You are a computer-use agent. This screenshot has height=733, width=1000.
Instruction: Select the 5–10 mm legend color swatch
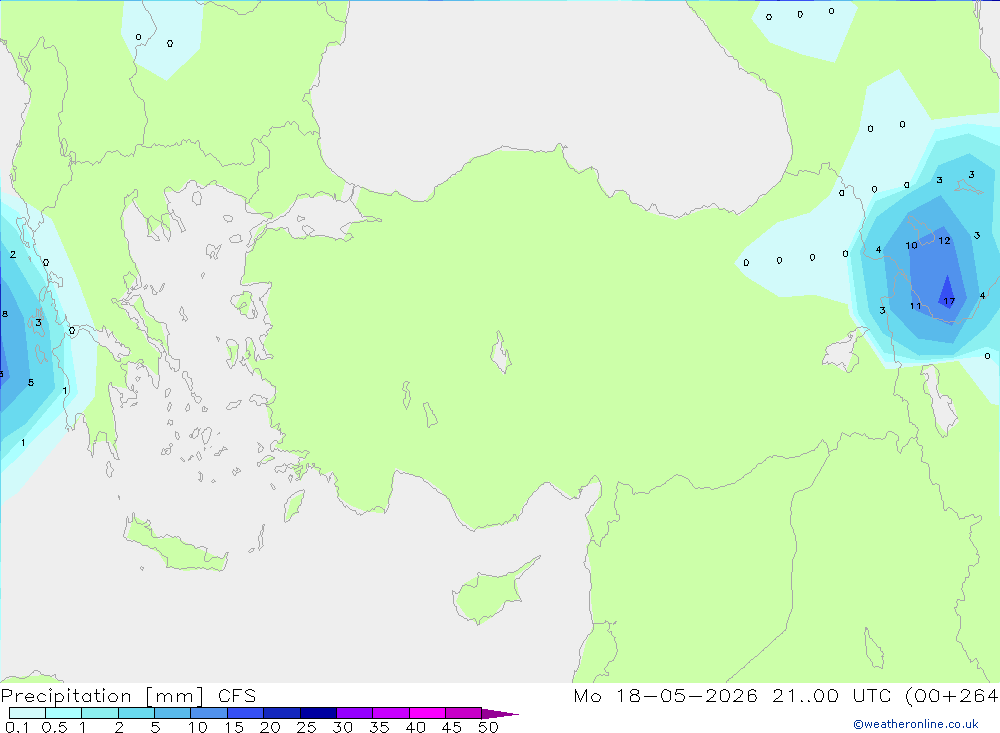coord(172,713)
